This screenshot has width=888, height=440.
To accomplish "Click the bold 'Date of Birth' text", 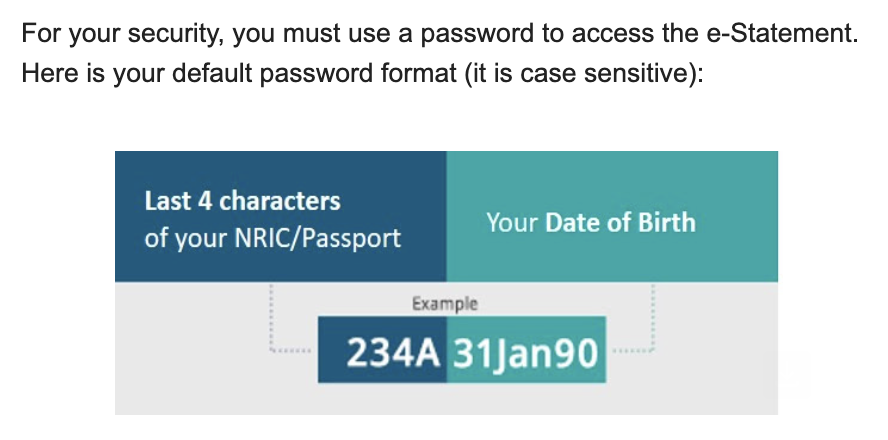I will click(x=620, y=222).
